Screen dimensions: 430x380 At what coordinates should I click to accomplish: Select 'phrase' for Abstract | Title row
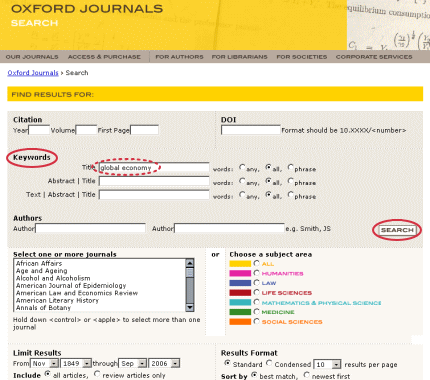pyautogui.click(x=291, y=181)
